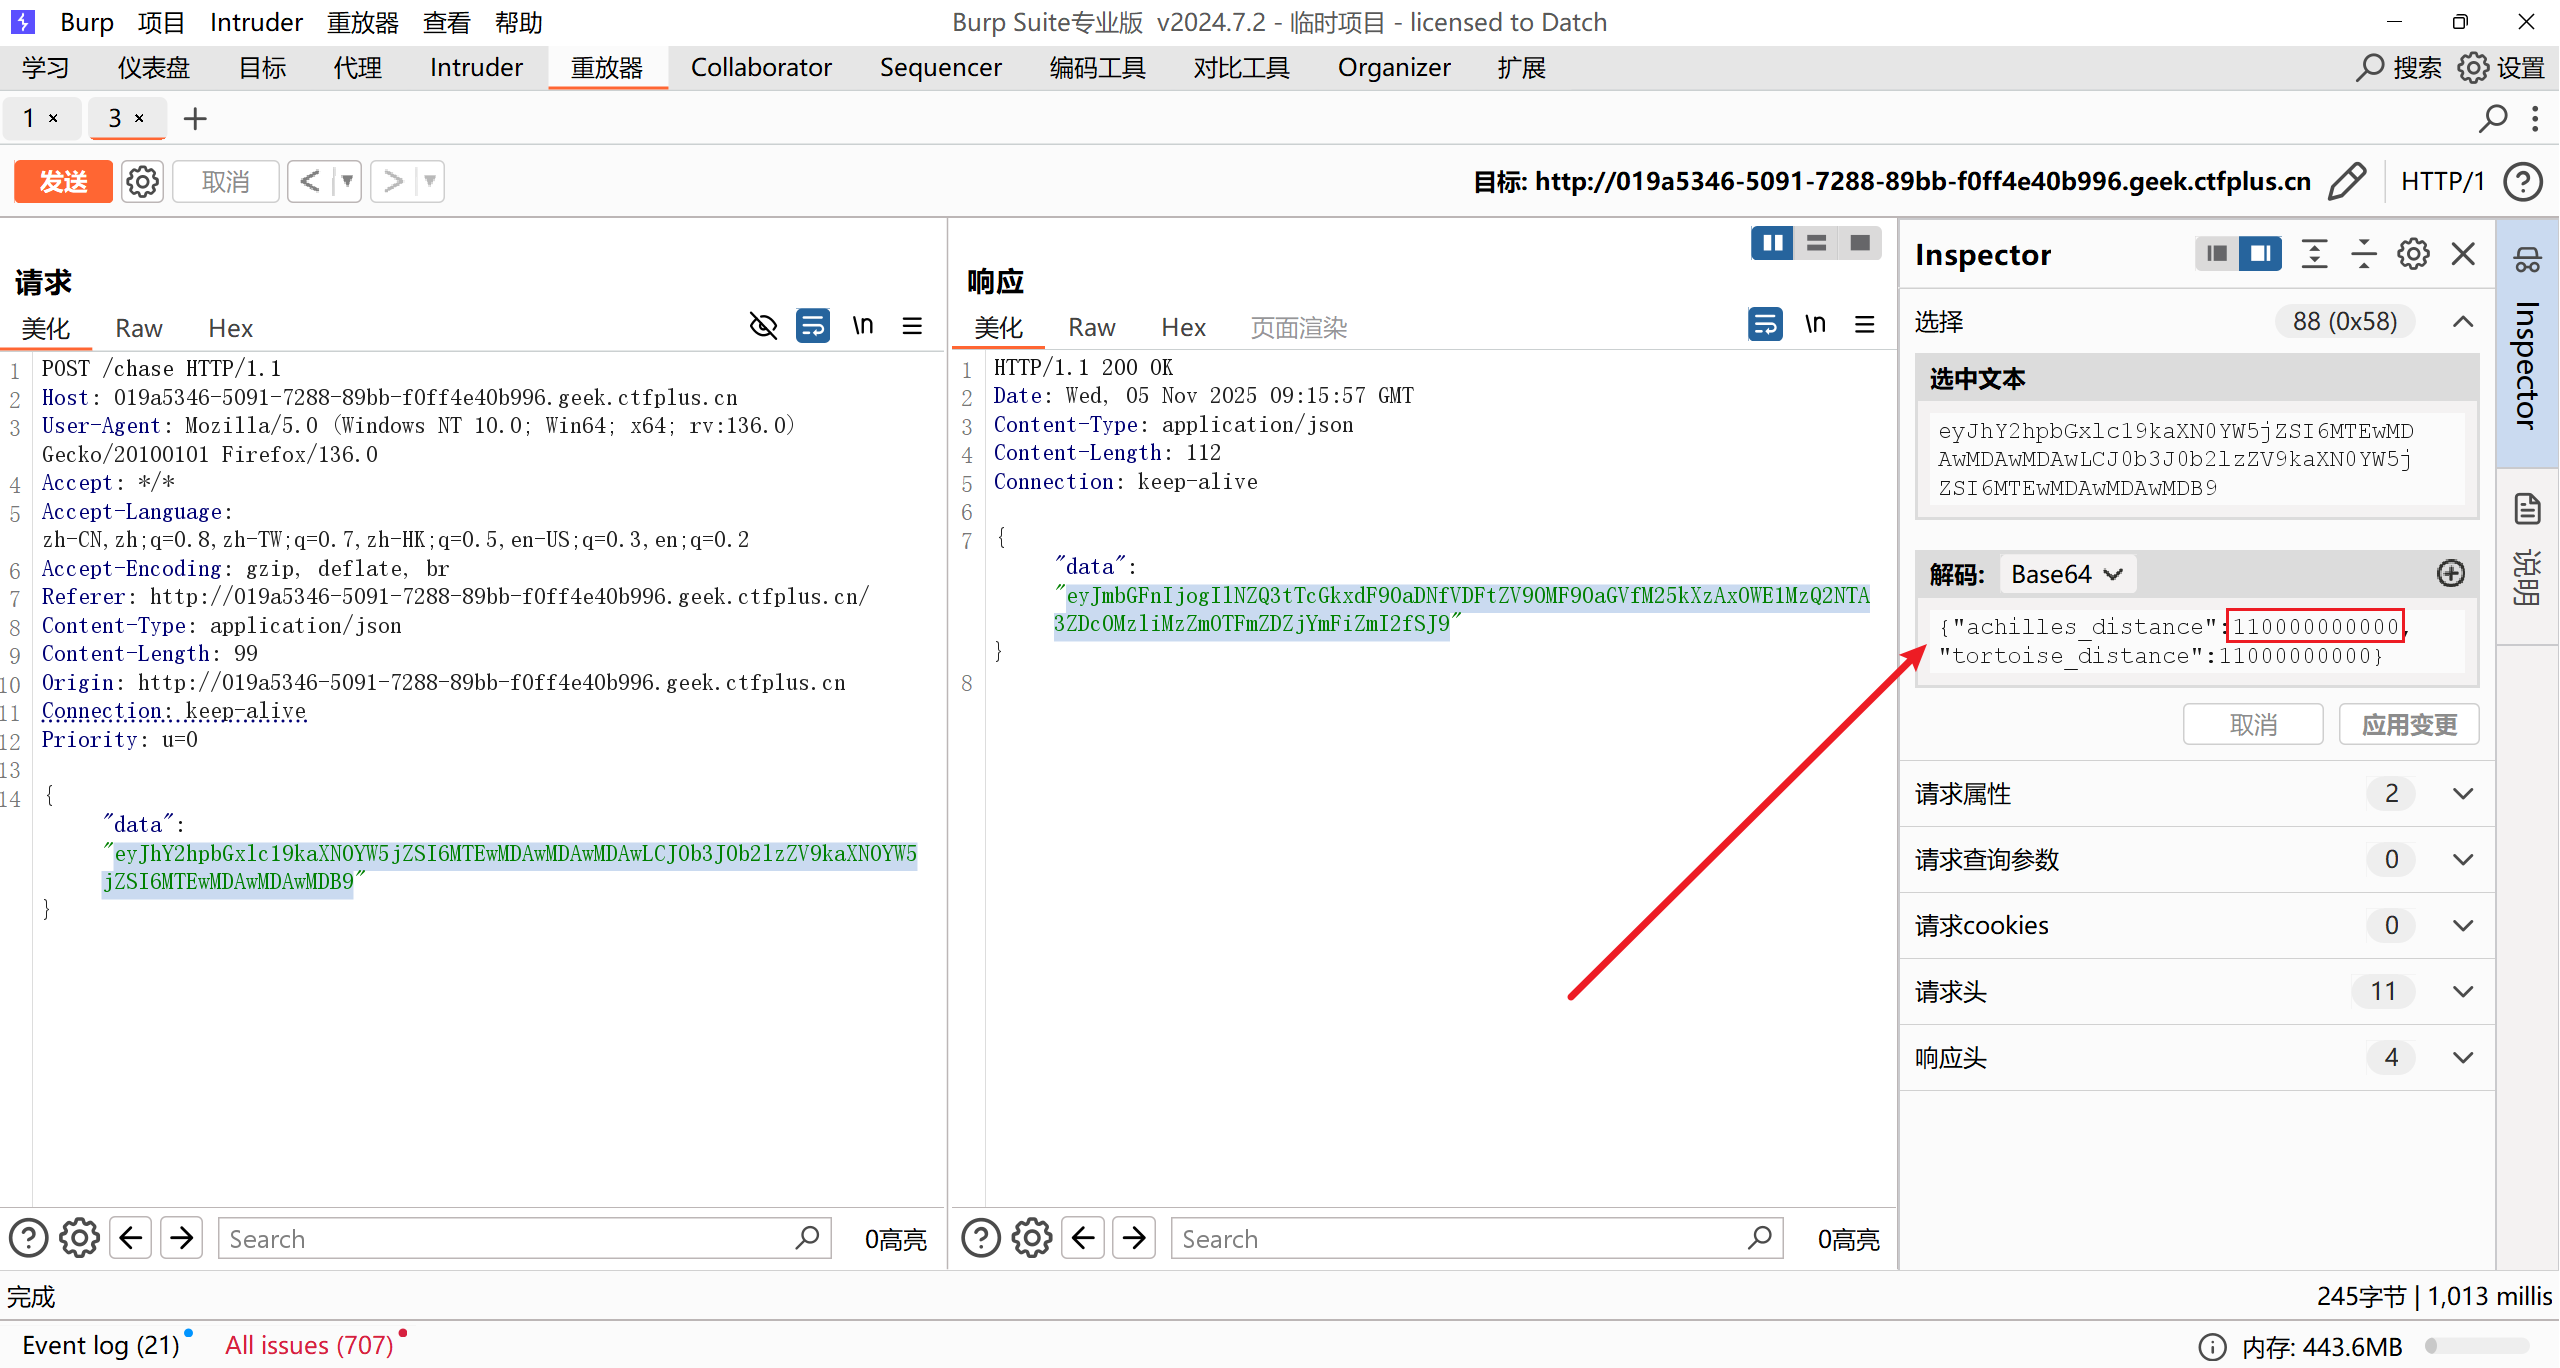The width and height of the screenshot is (2560, 1368).
Task: Click the memory usage progress bar
Action: [2476, 1346]
